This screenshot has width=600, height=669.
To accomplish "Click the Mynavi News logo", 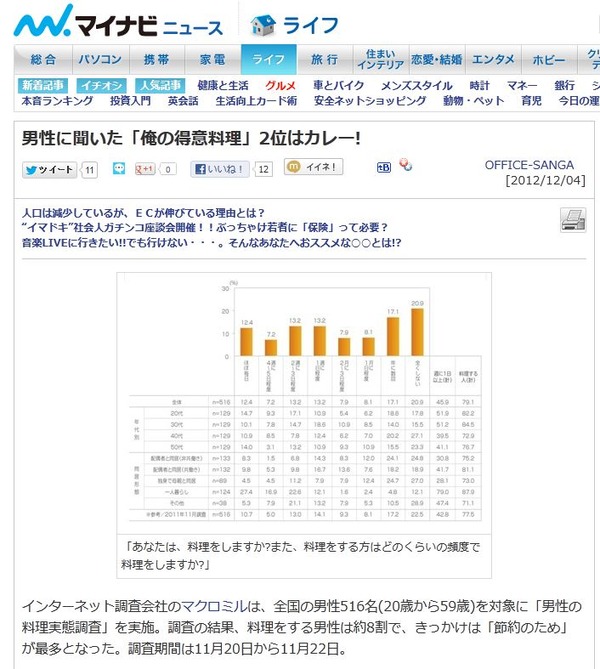I will 118,22.
